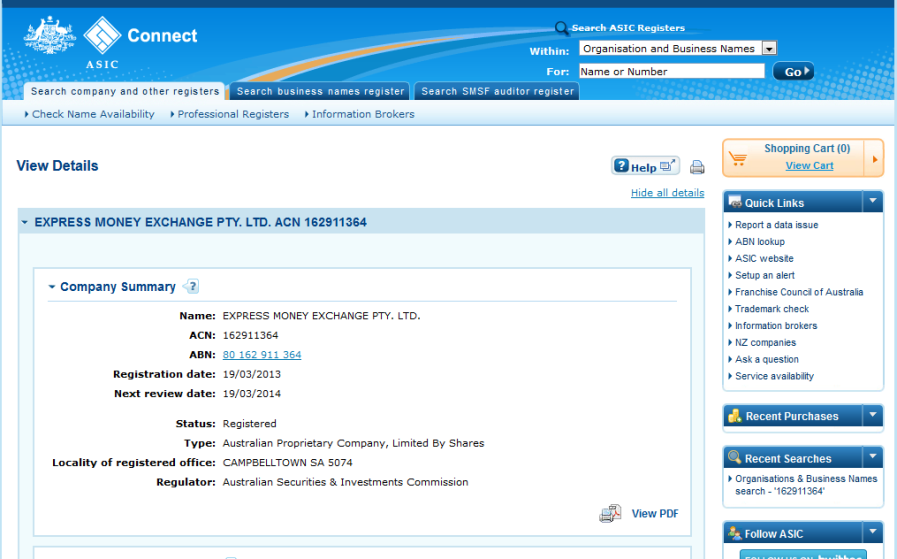897x559 pixels.
Task: Collapse the Express Money Exchange header panel
Action: tap(25, 223)
